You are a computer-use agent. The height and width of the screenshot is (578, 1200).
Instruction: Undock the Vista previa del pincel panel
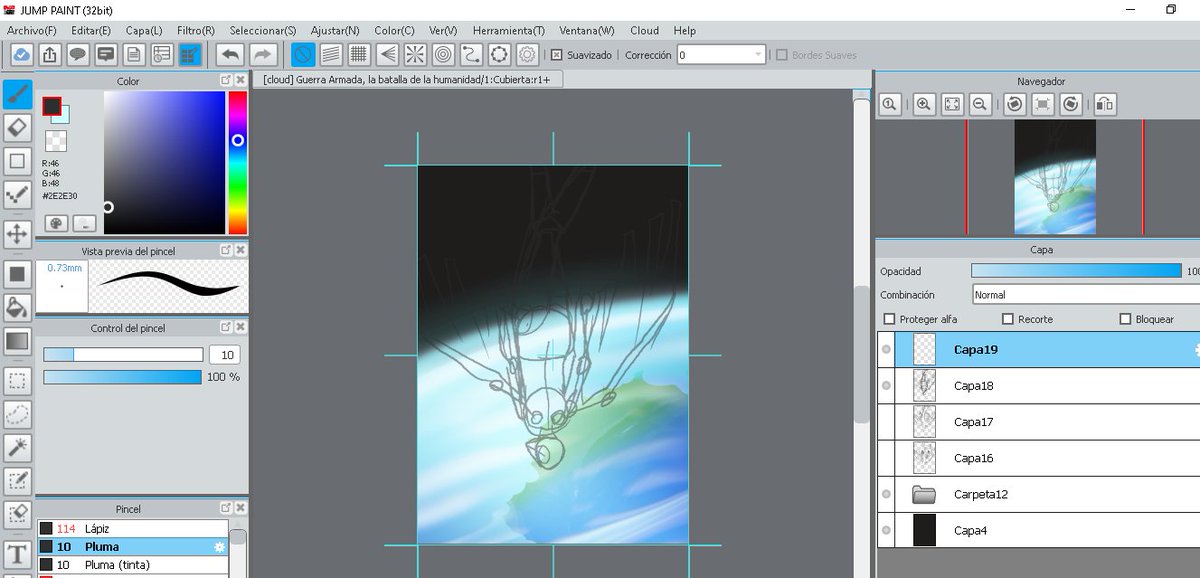pos(227,250)
